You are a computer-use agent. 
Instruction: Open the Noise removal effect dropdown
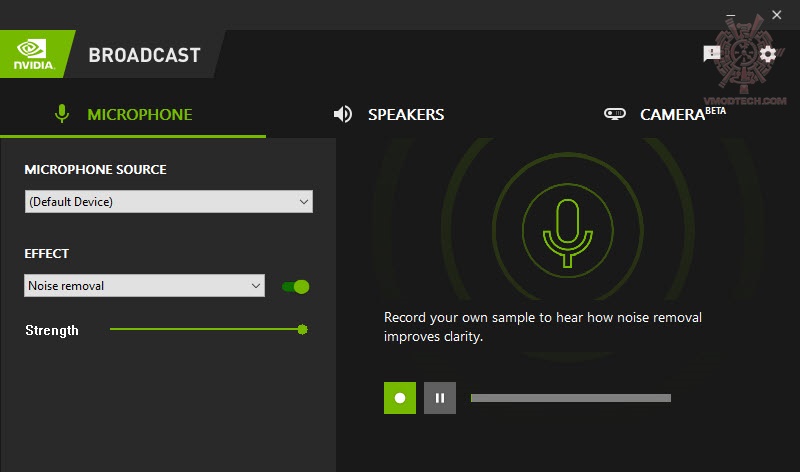pyautogui.click(x=144, y=286)
